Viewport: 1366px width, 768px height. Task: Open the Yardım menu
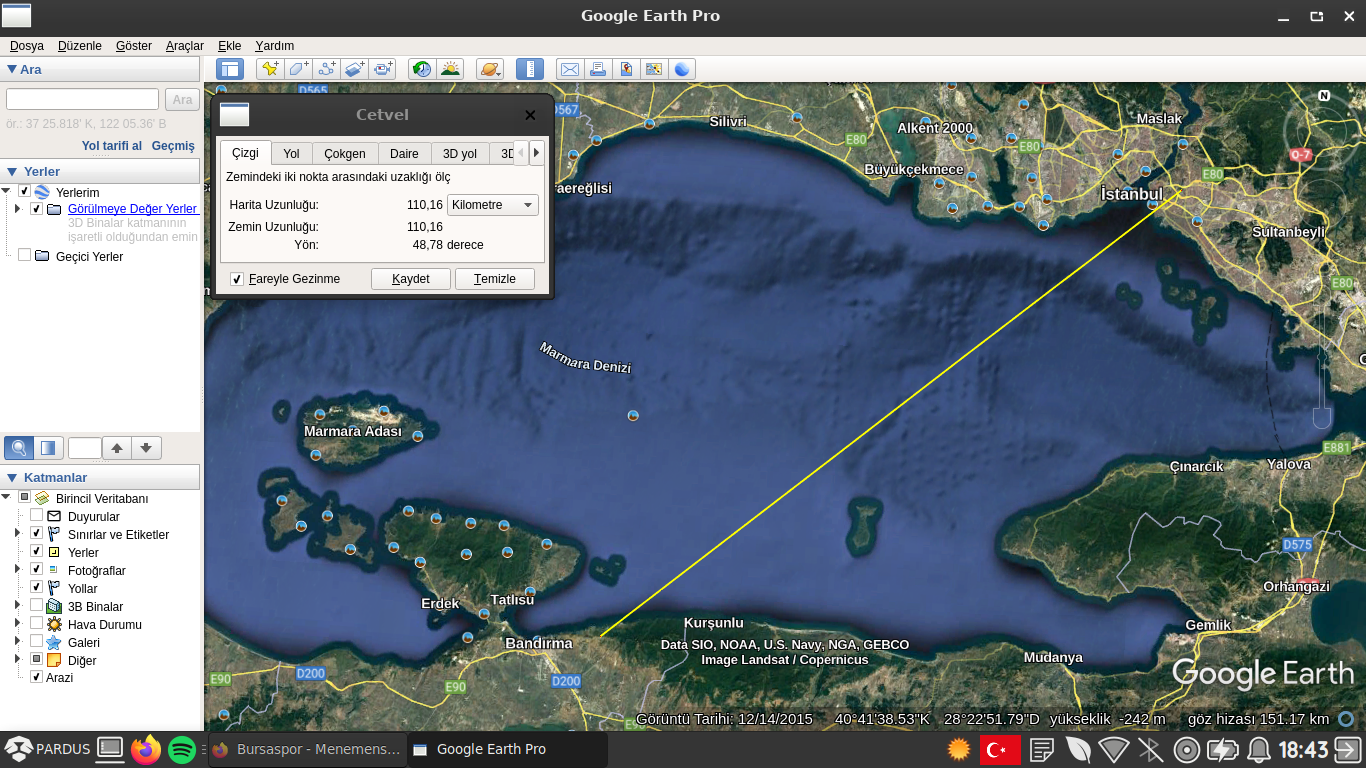point(275,46)
